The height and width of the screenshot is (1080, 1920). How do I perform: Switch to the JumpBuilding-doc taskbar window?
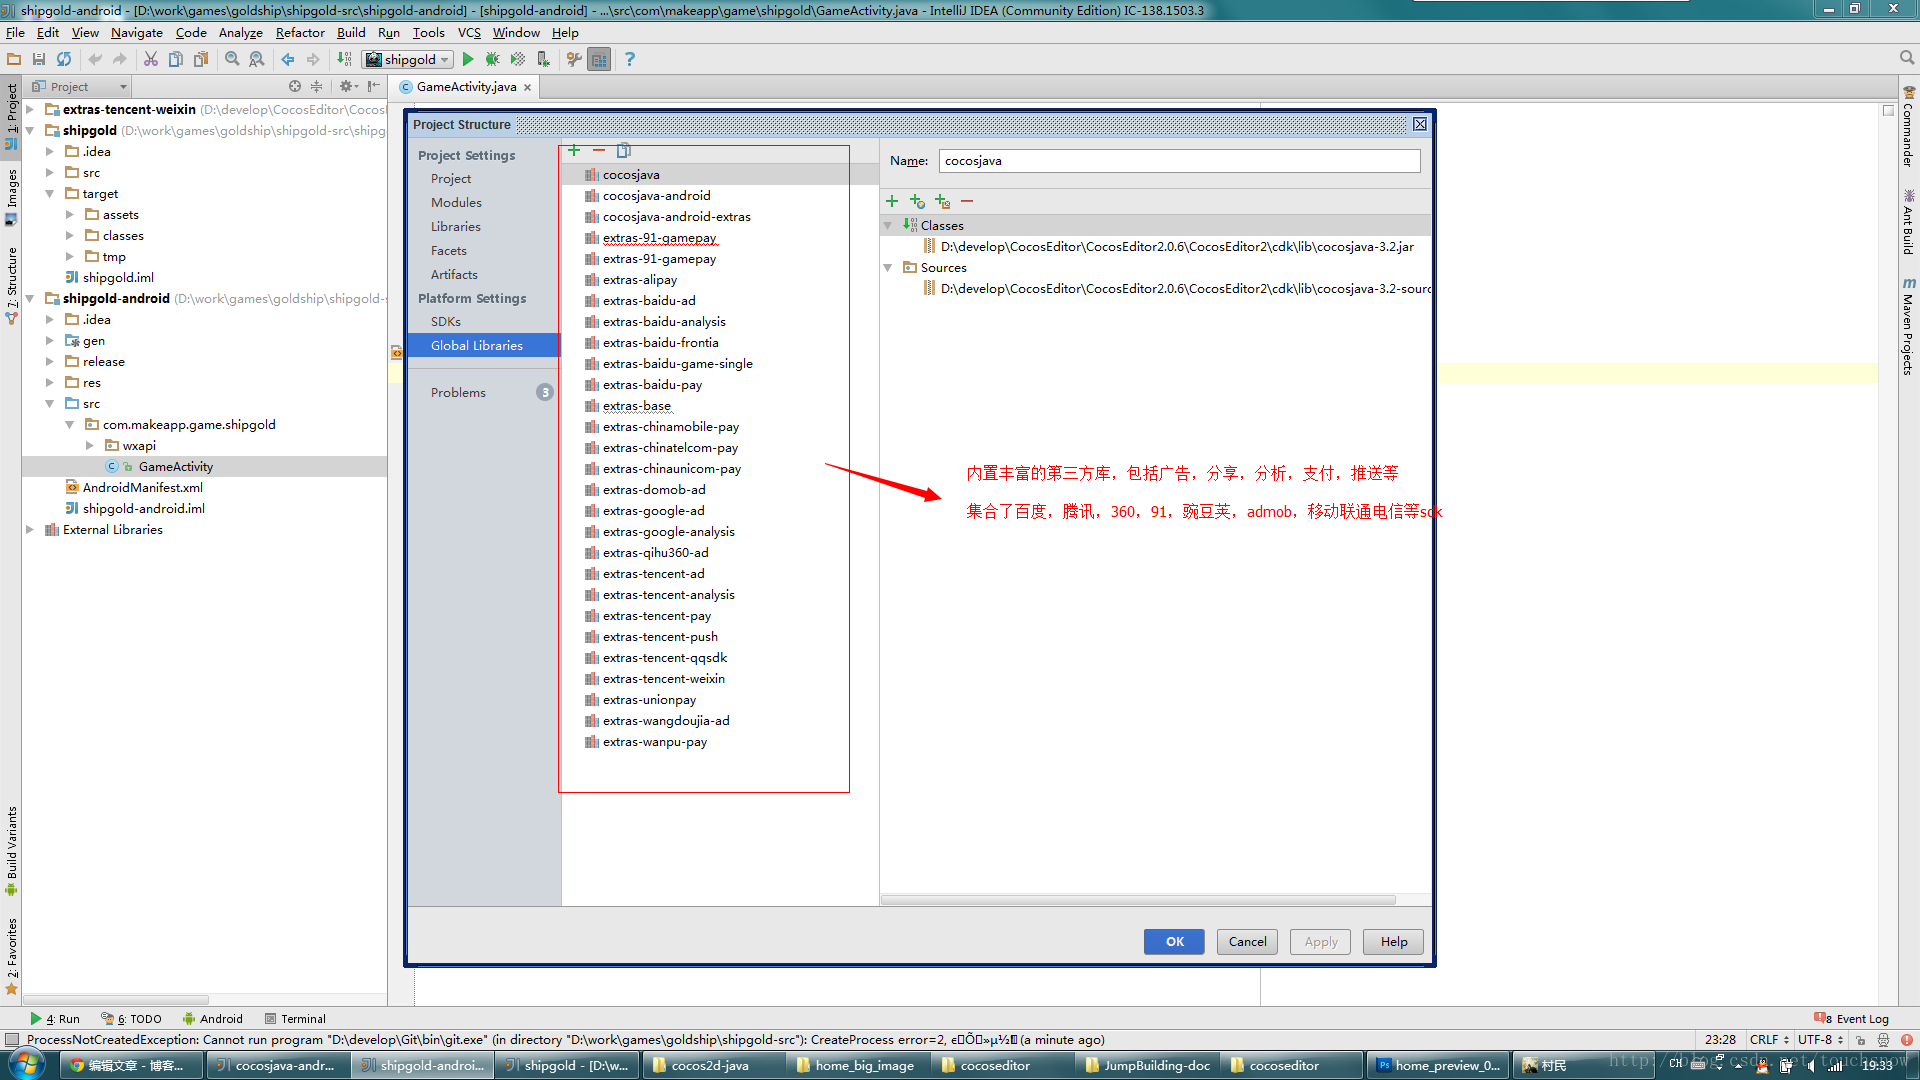coord(1146,1066)
